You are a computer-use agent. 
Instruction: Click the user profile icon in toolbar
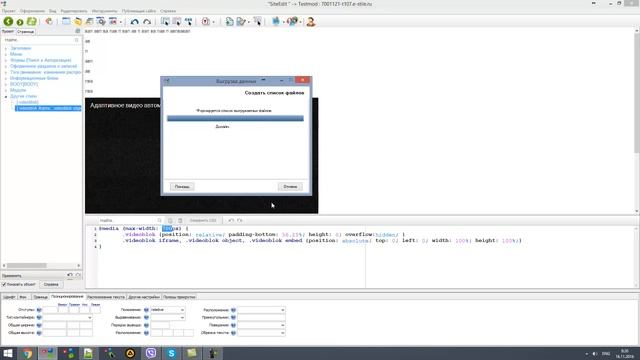point(311,22)
